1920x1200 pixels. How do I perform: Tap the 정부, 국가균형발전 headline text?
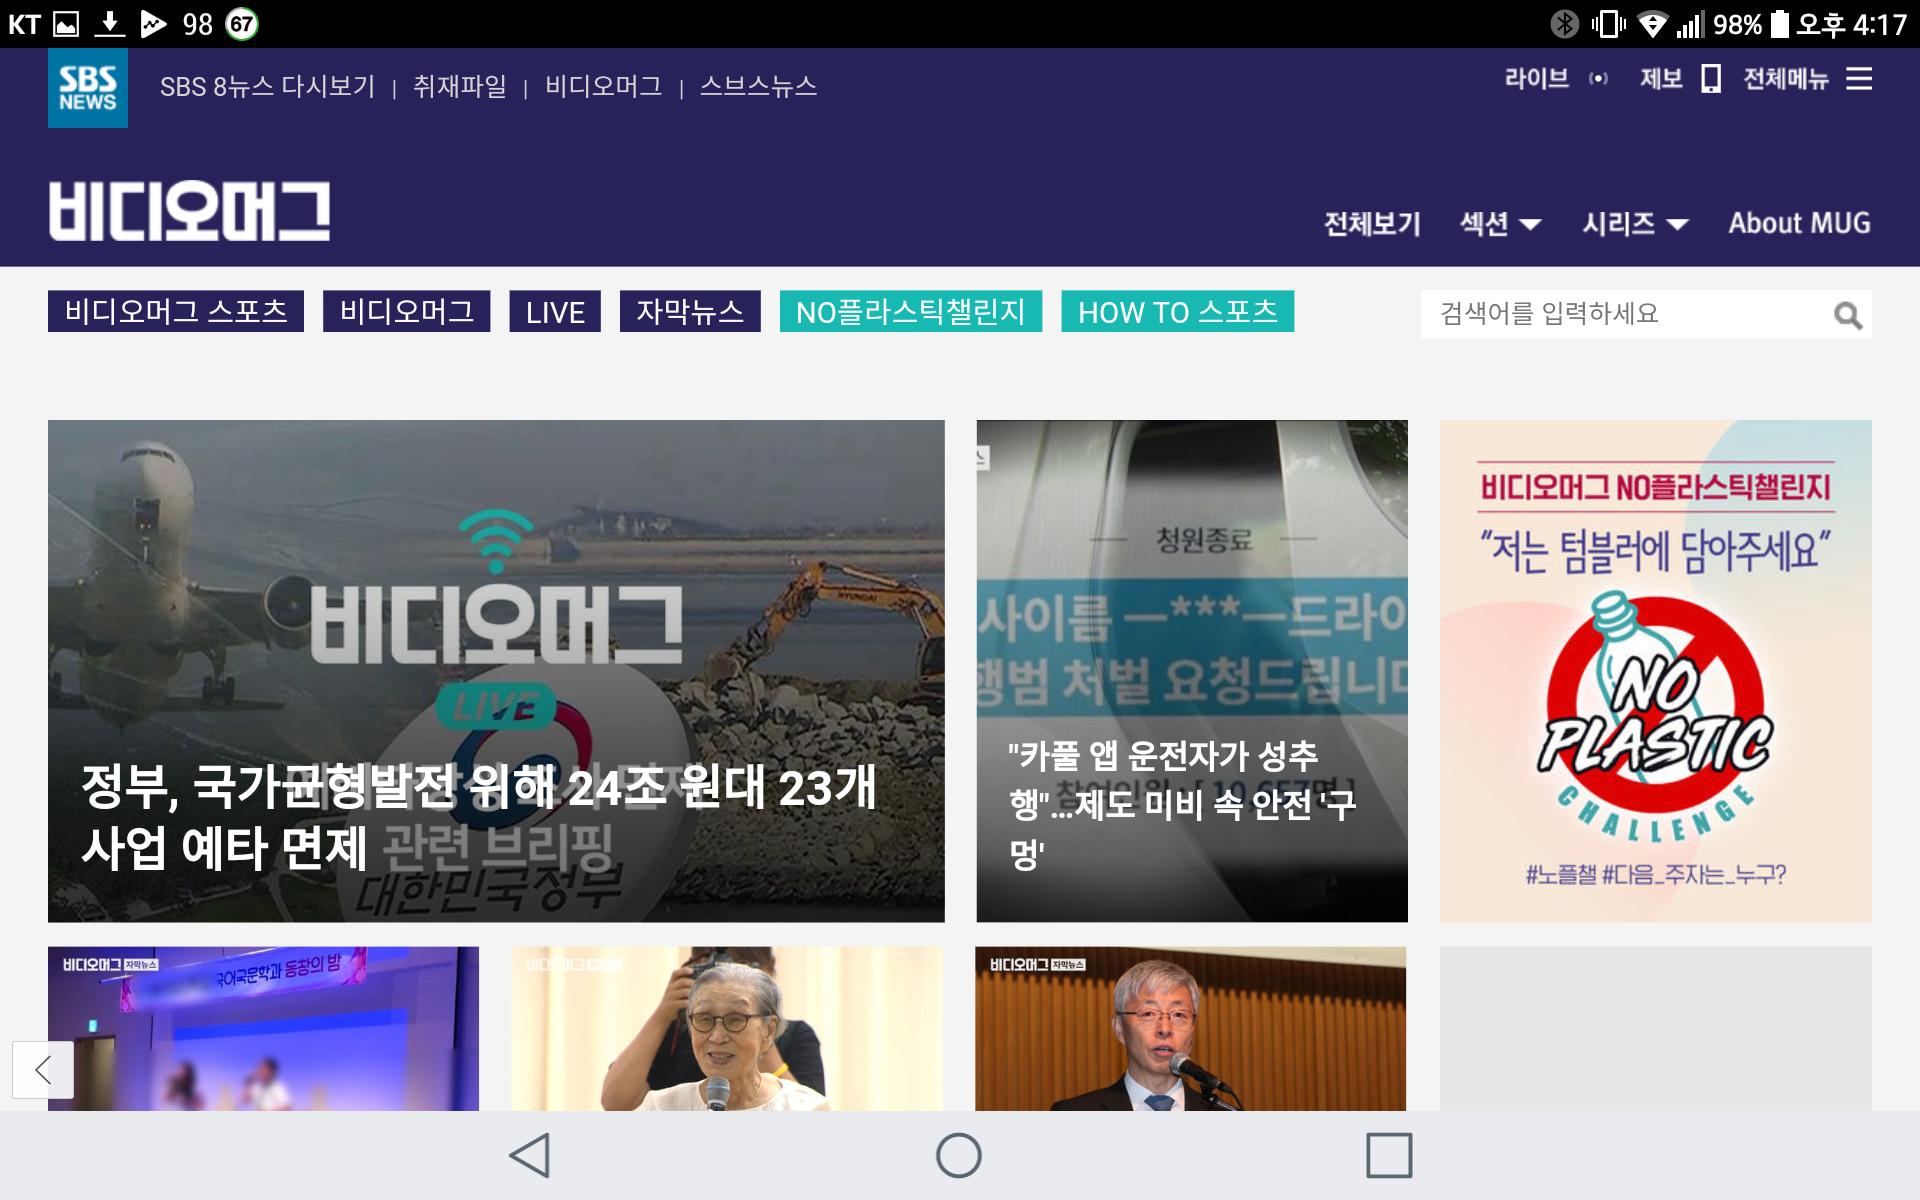(478, 816)
